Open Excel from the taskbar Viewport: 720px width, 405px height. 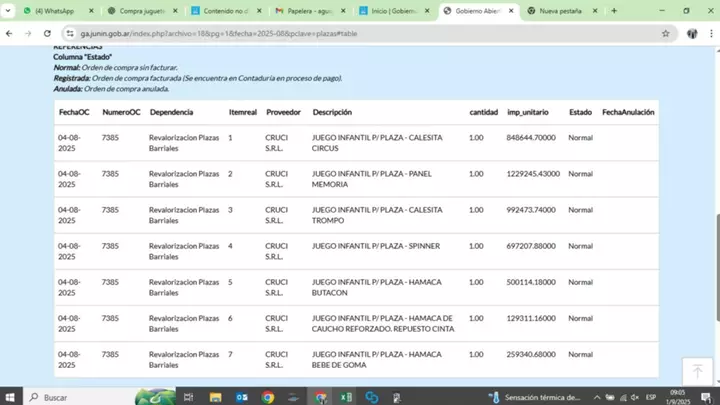346,397
